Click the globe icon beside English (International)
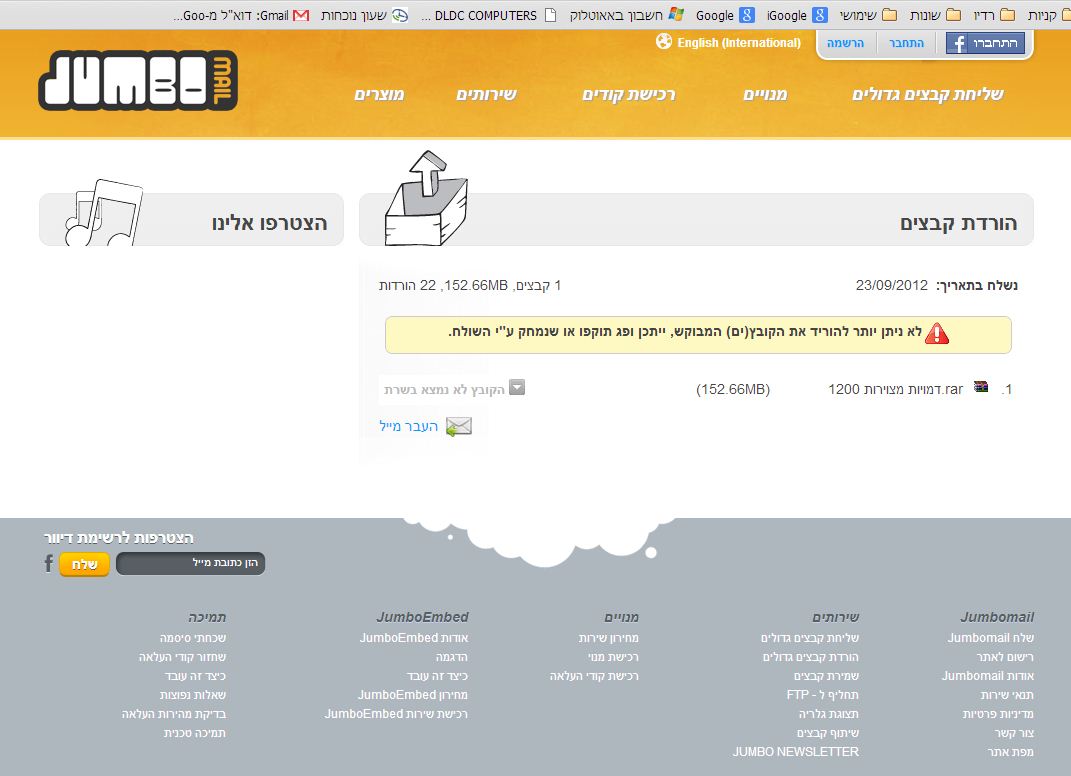Viewport: 1071px width, 776px height. [x=664, y=42]
